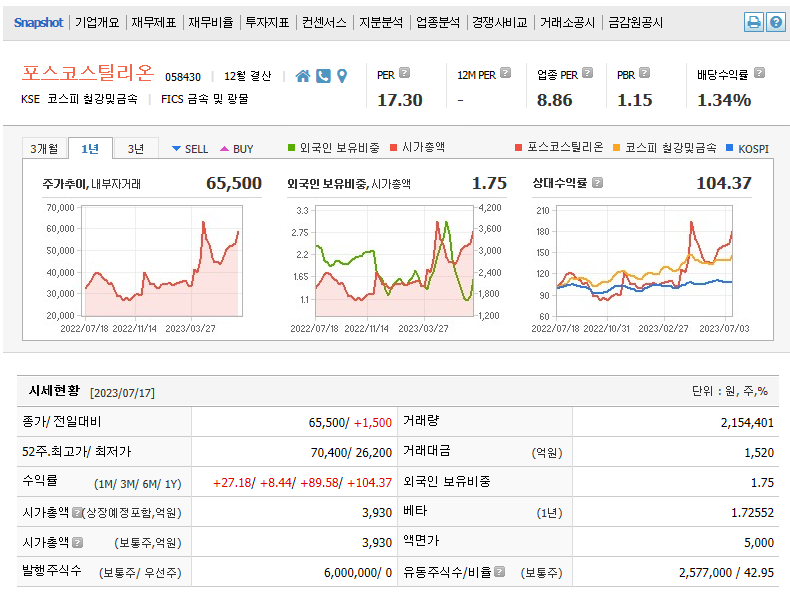Click the 주가추이 price chart
790x597 pixels.
pos(162,260)
